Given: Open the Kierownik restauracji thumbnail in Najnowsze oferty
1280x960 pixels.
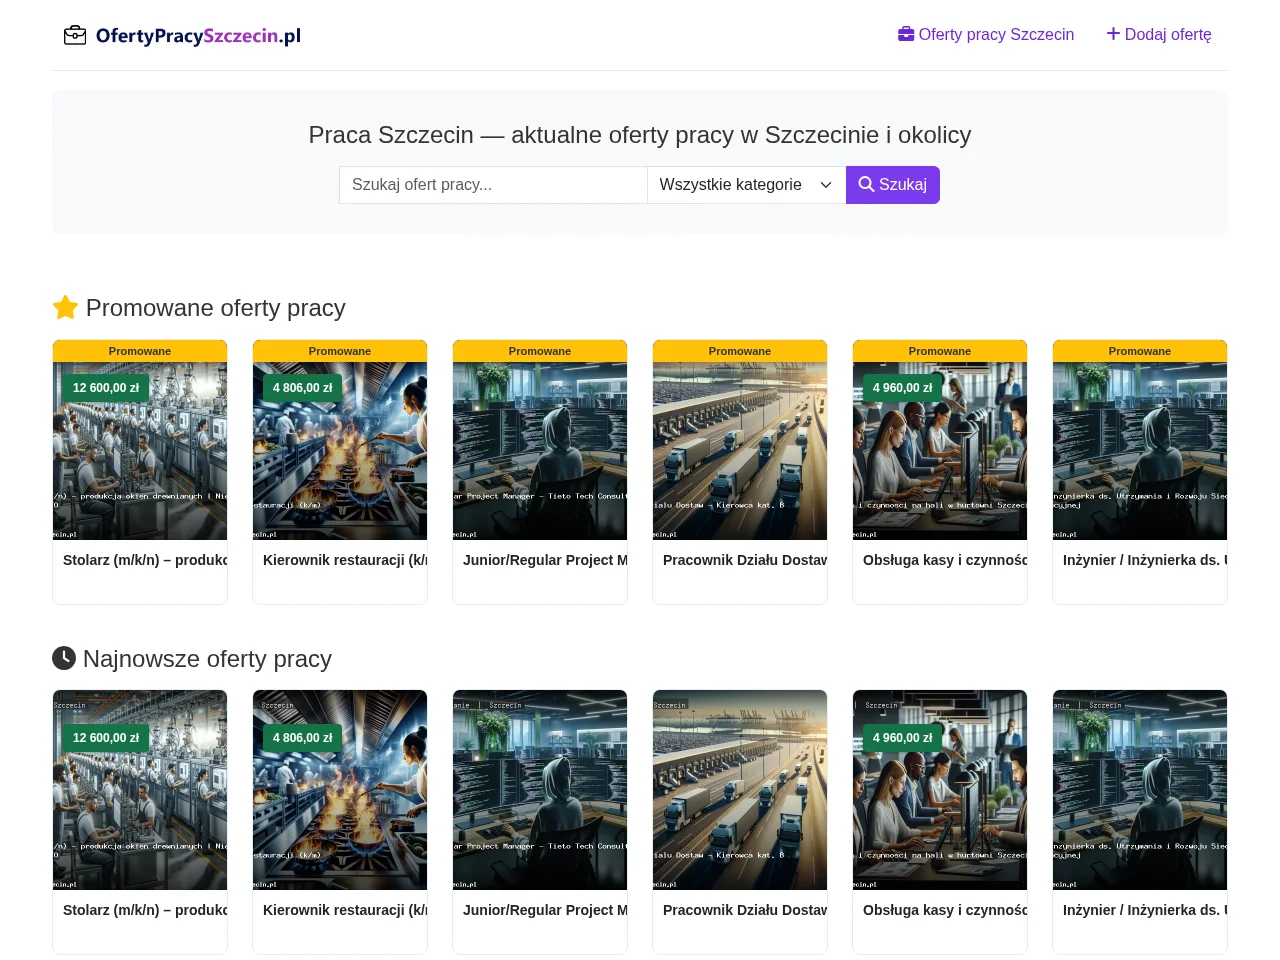Looking at the screenshot, I should point(340,790).
